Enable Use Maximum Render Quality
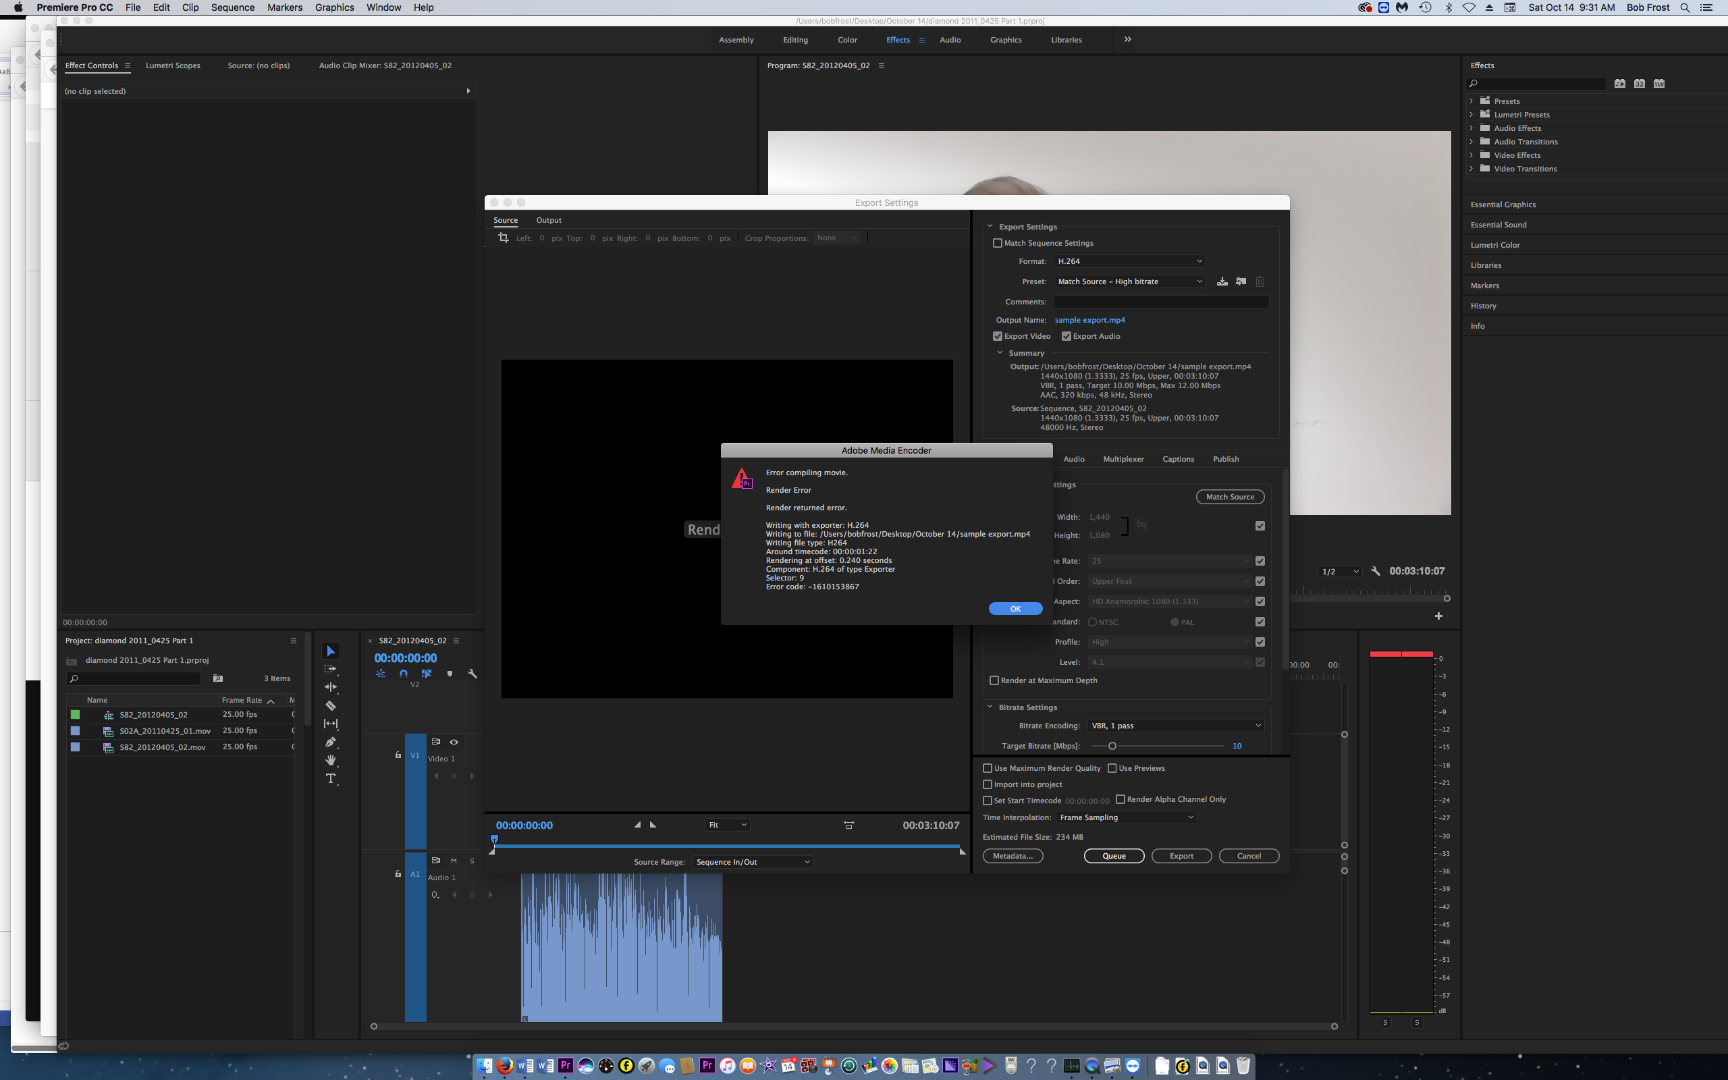The width and height of the screenshot is (1728, 1080). [x=988, y=768]
